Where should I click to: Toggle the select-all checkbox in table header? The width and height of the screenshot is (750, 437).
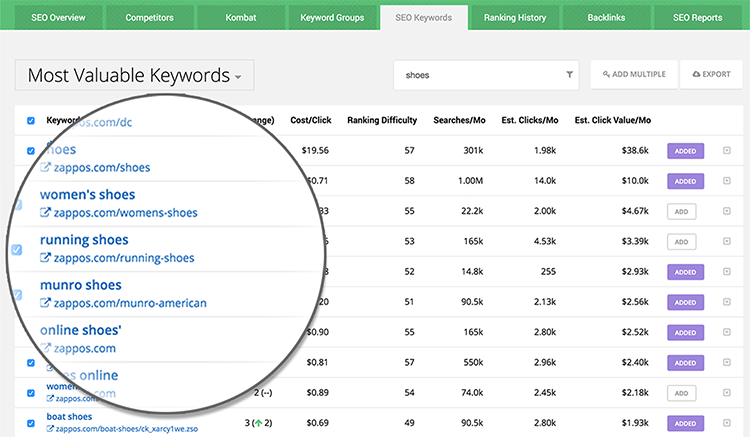31,121
